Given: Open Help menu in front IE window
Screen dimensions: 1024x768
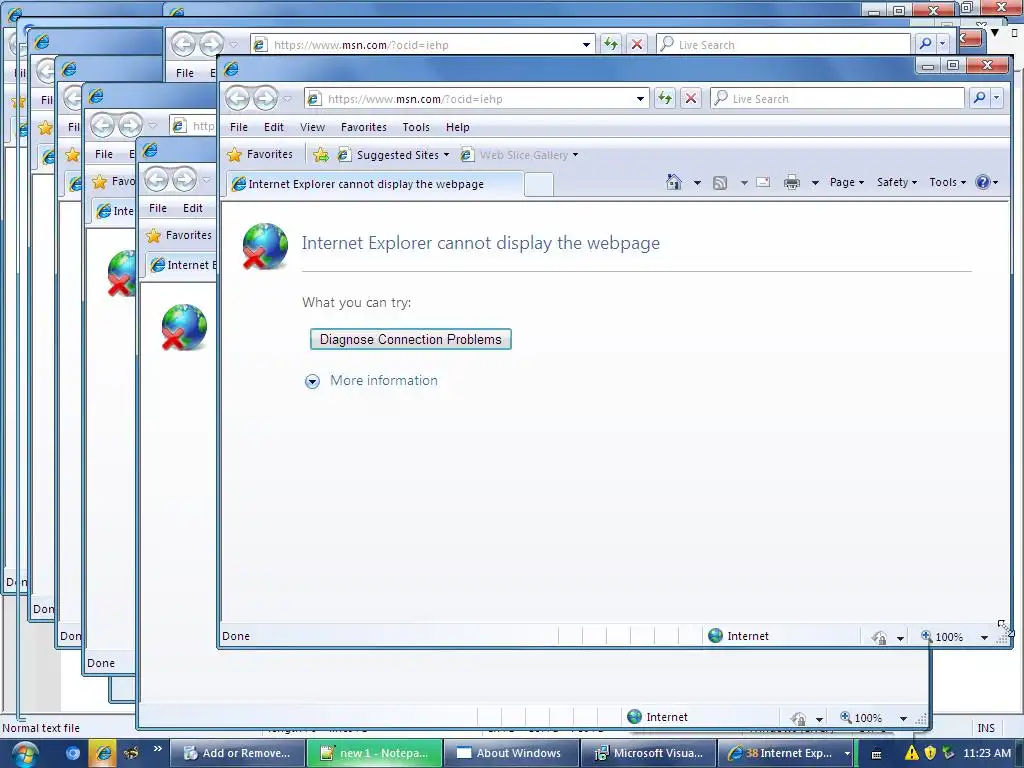Looking at the screenshot, I should pos(458,127).
